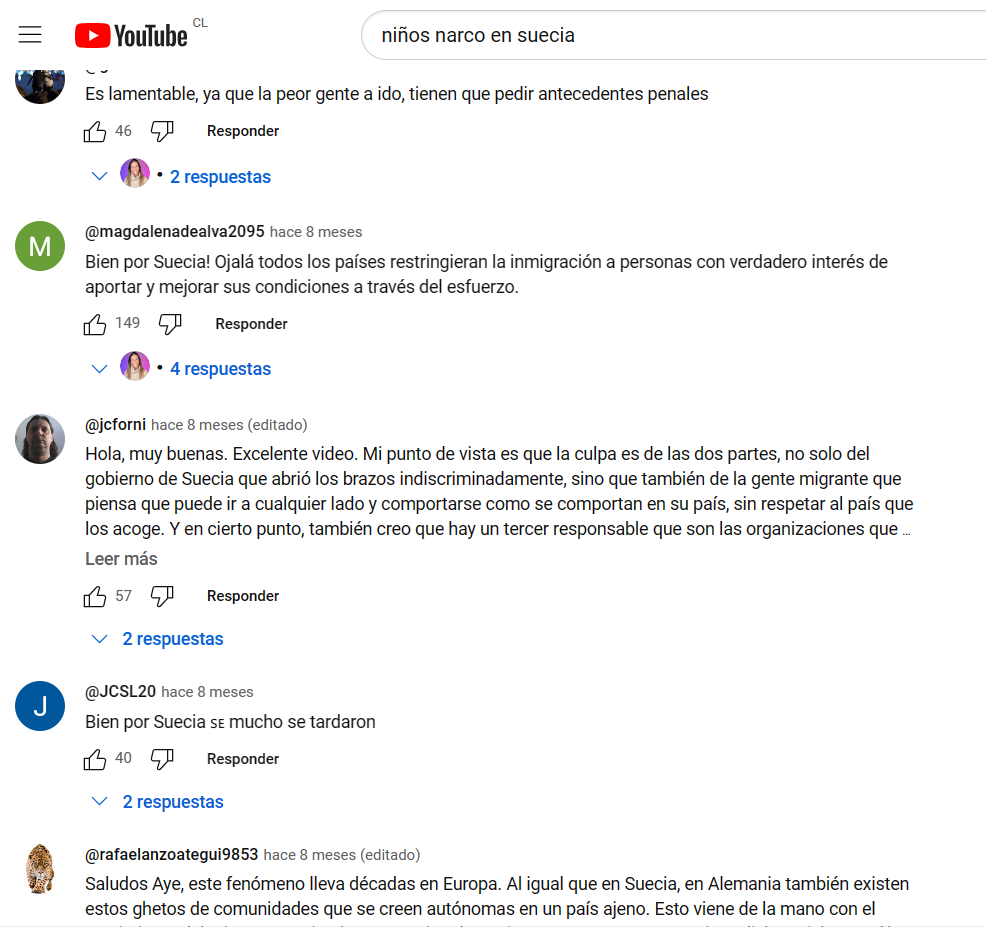Focus the search box containing niños narco

tap(673, 35)
